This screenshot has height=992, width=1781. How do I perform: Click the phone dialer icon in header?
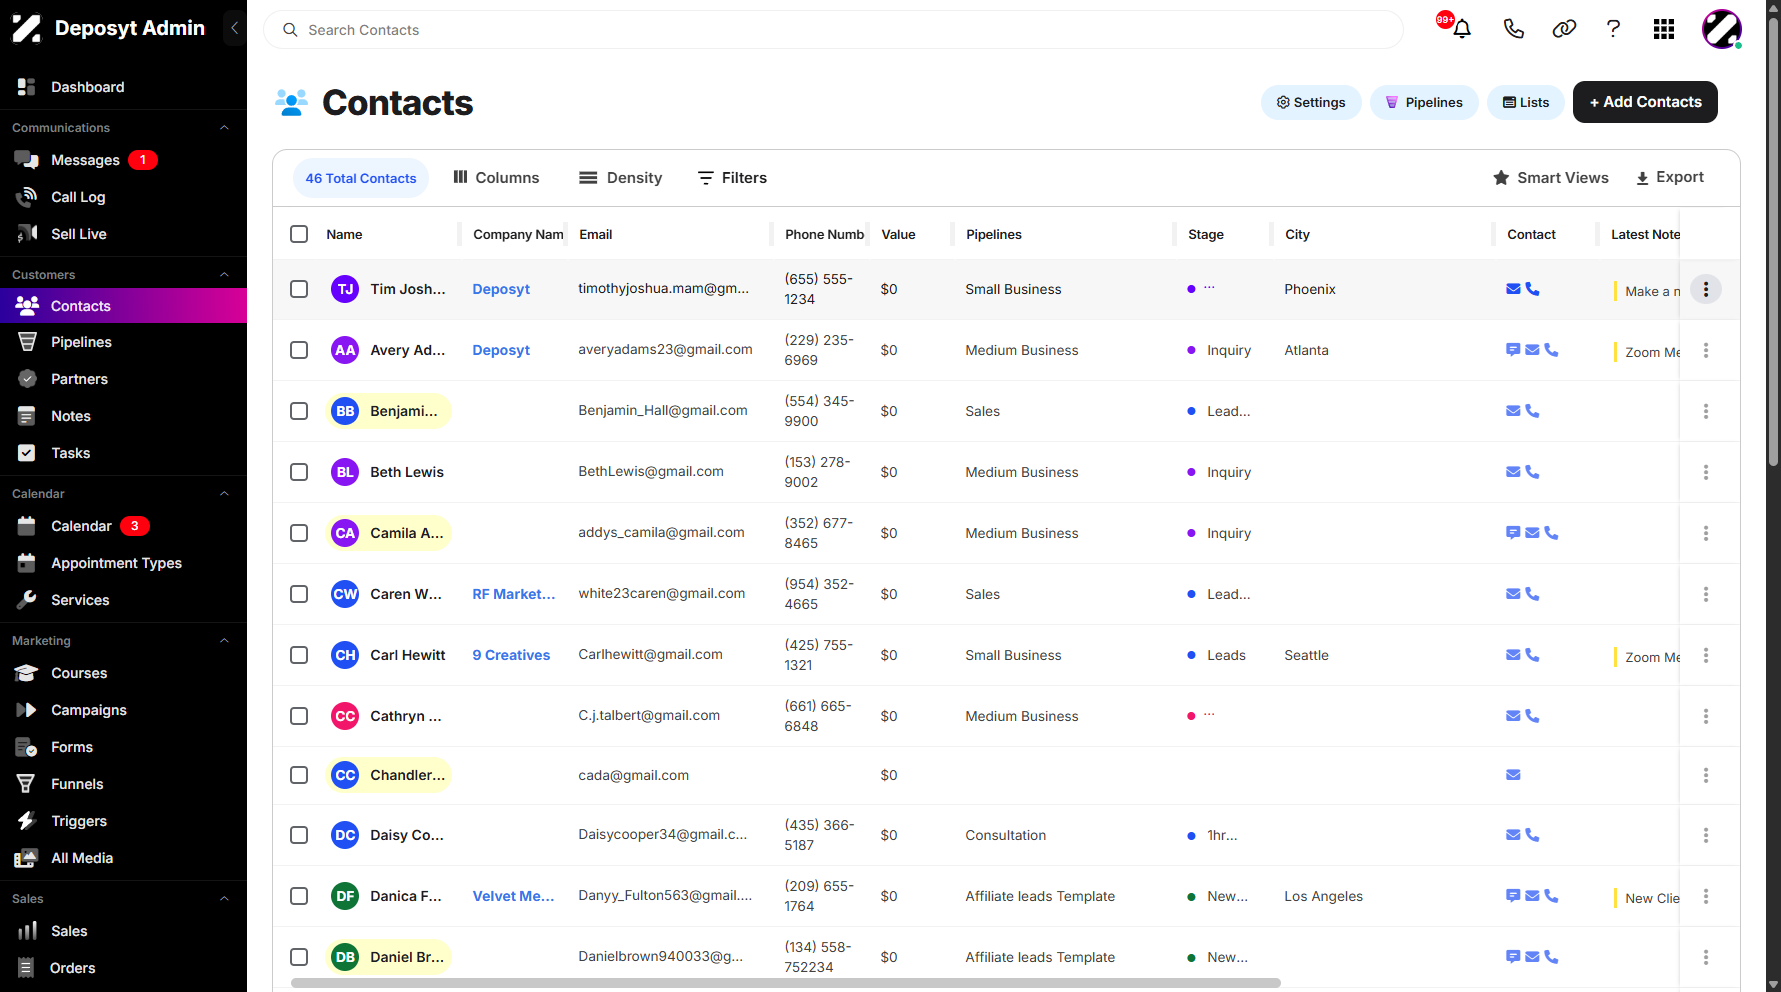pyautogui.click(x=1513, y=29)
